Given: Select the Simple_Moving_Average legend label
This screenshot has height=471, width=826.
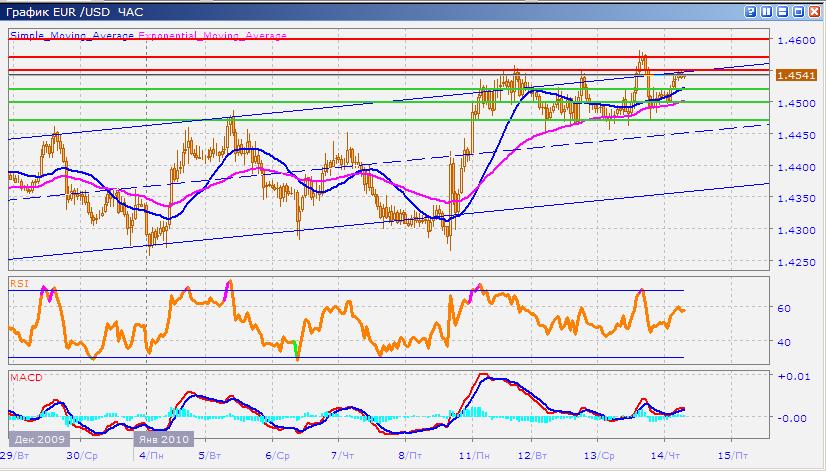Looking at the screenshot, I should coord(72,35).
